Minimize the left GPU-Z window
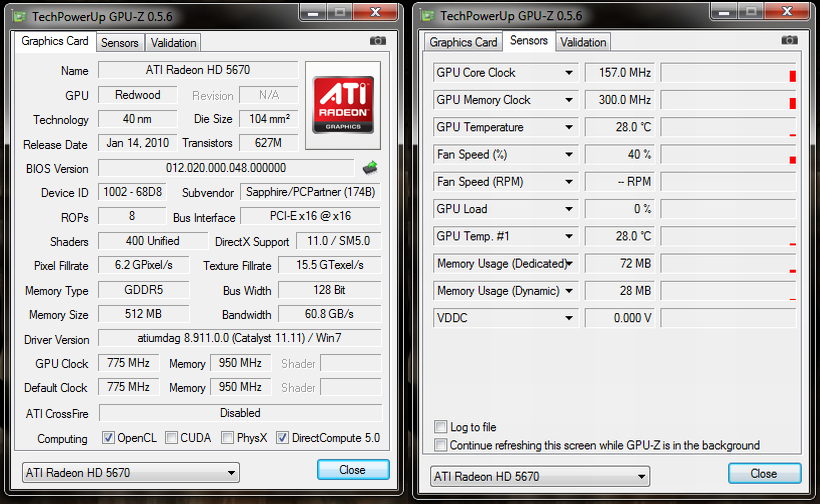 coord(313,12)
